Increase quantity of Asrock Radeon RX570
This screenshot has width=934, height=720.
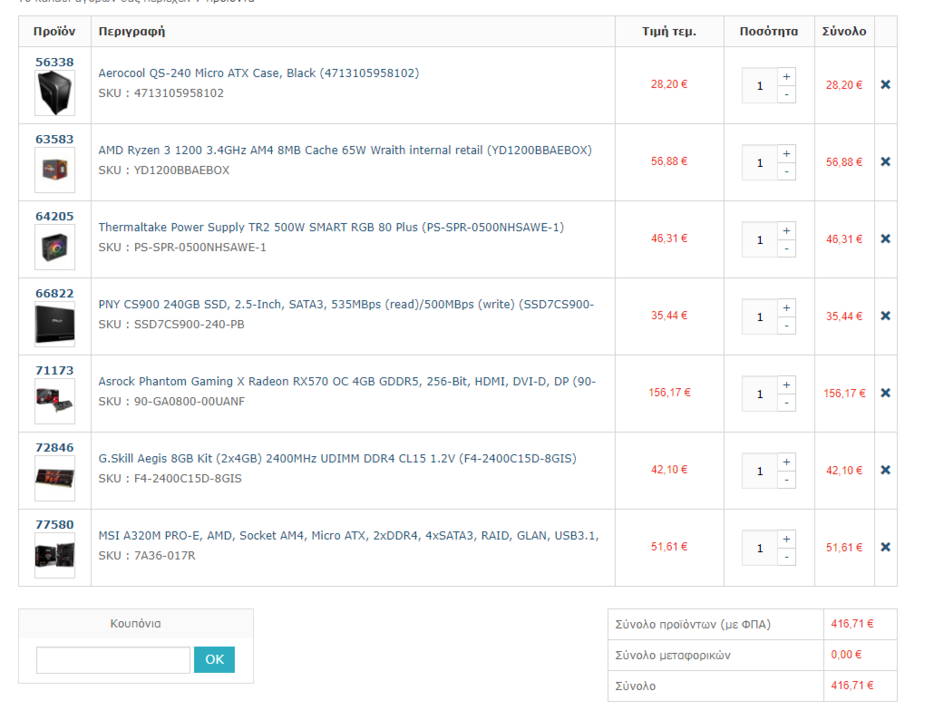click(x=786, y=385)
